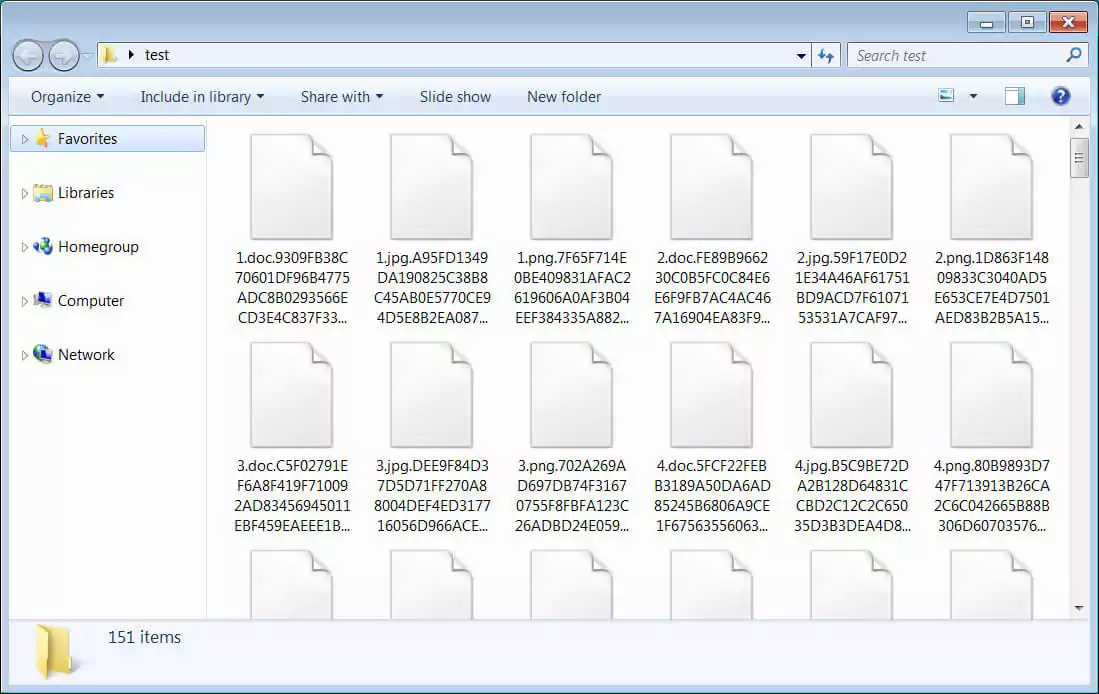This screenshot has width=1099, height=694.
Task: Toggle the preview pane button
Action: [1014, 96]
